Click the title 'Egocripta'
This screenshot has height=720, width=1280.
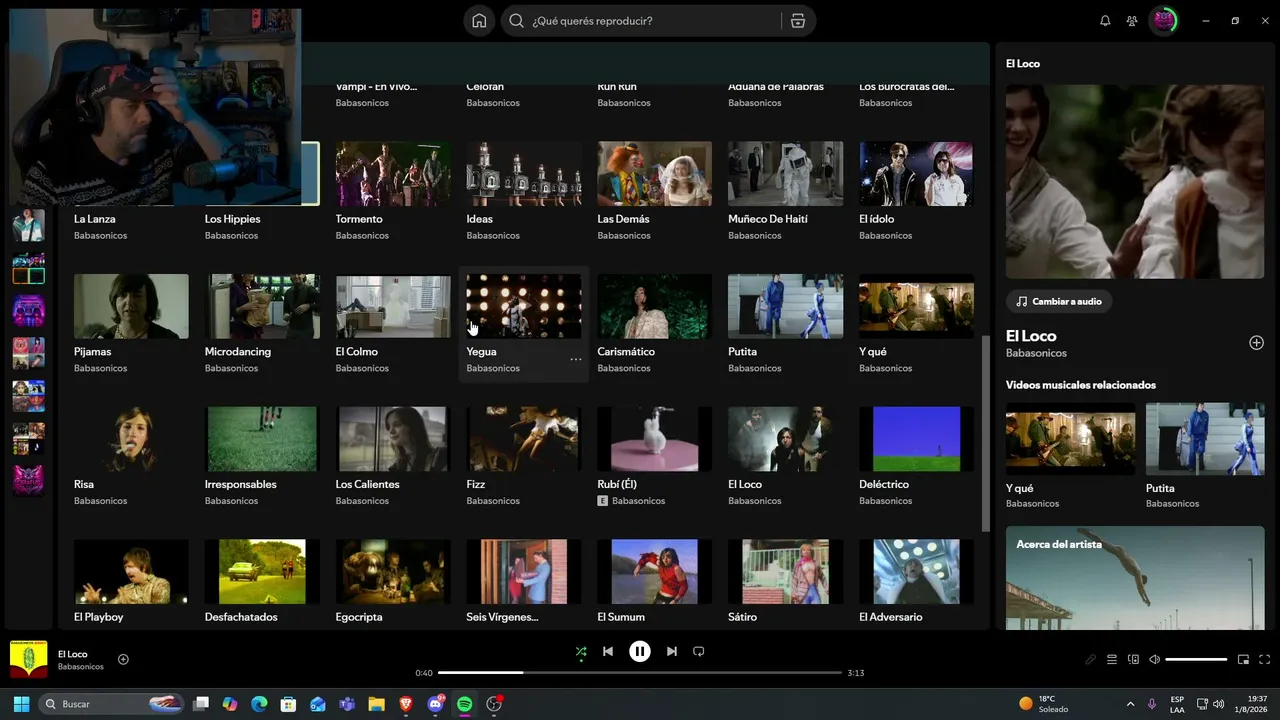click(359, 617)
